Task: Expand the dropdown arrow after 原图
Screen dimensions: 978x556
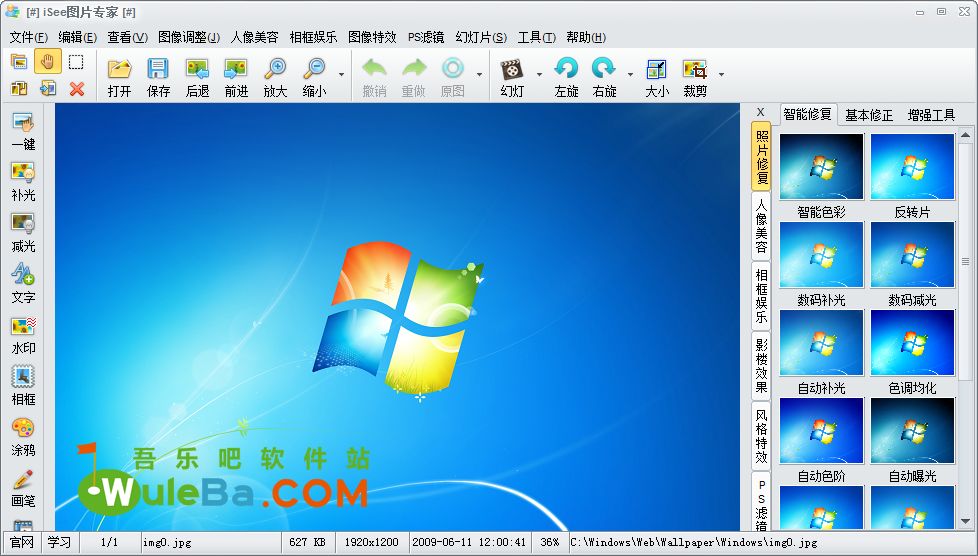Action: (479, 74)
